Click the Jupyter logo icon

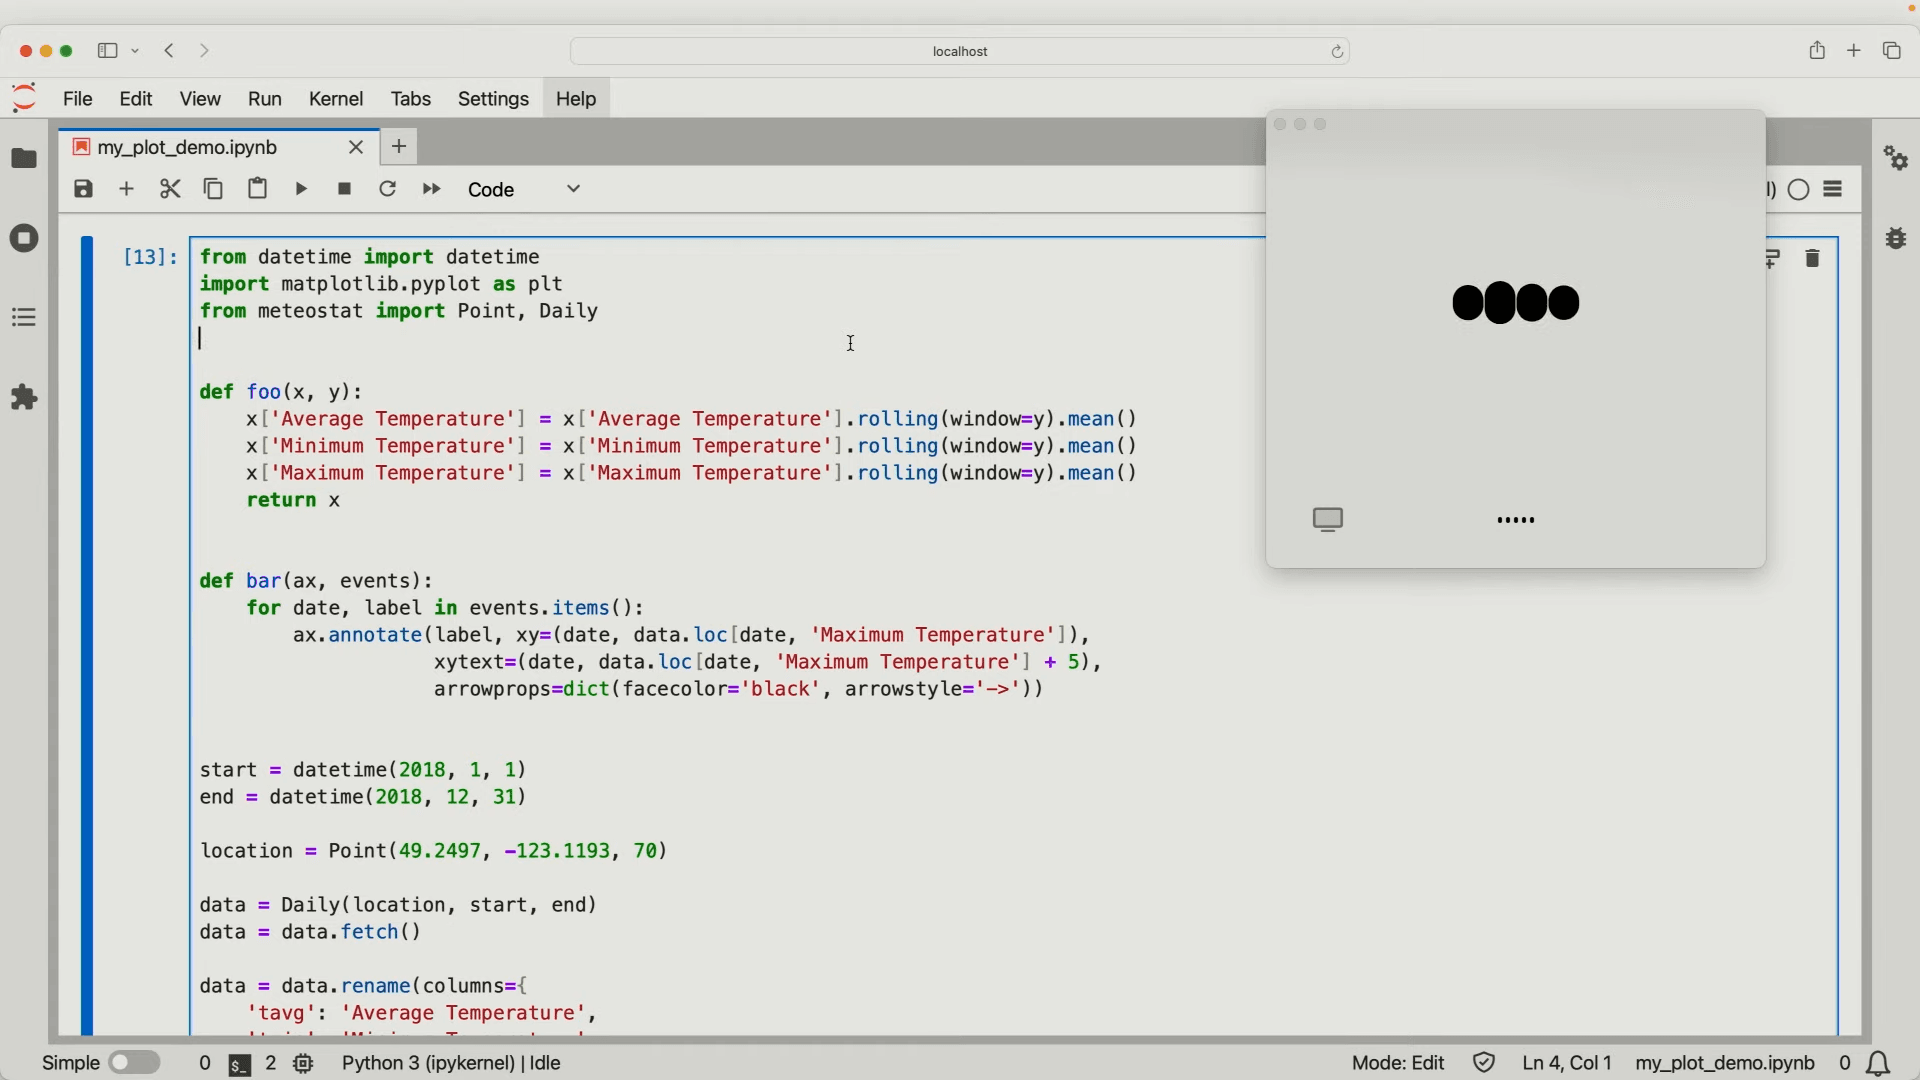tap(25, 98)
